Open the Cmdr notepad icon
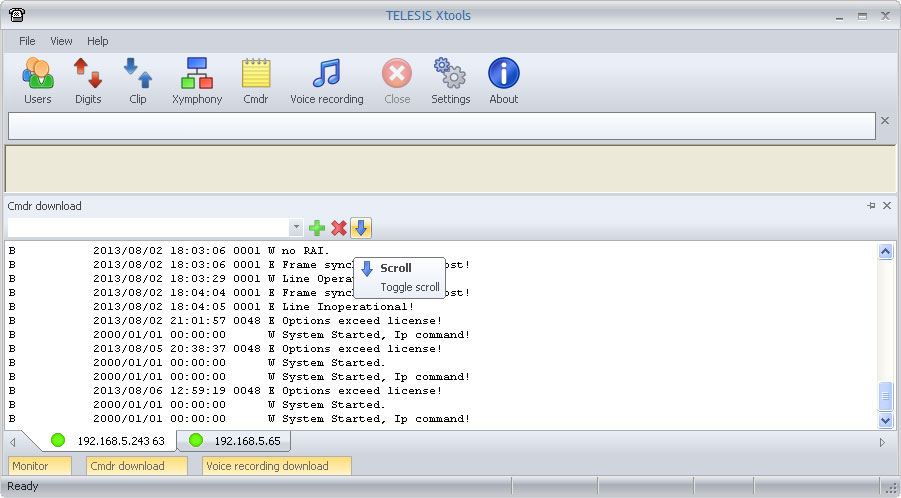The height and width of the screenshot is (498, 901). [x=256, y=81]
